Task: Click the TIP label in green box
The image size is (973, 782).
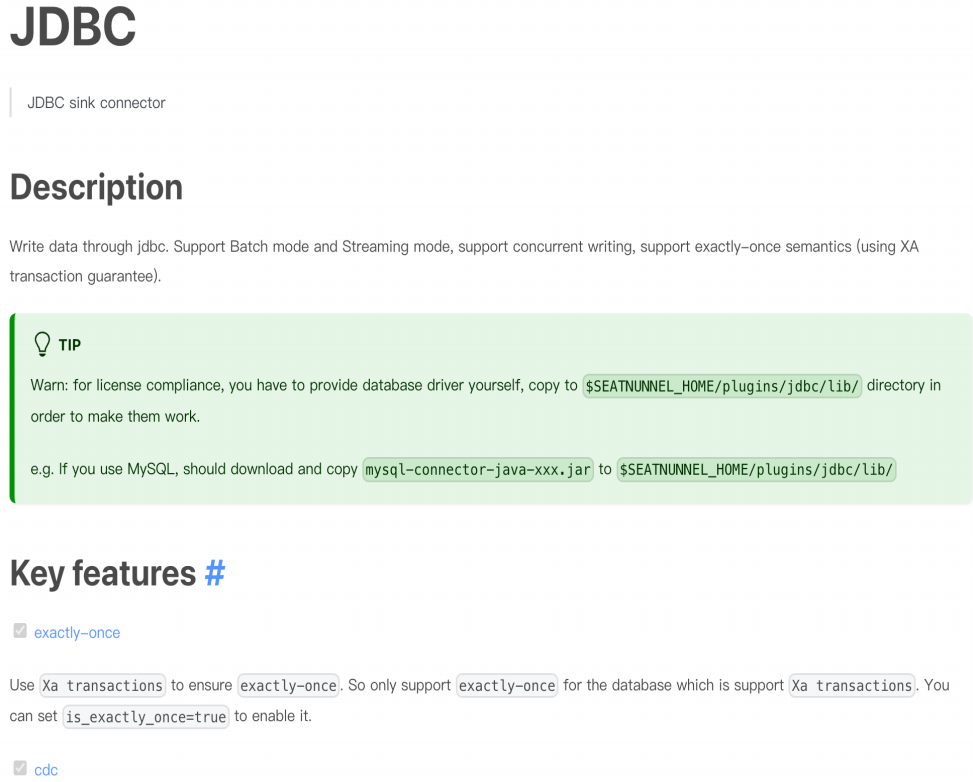Action: 70,345
